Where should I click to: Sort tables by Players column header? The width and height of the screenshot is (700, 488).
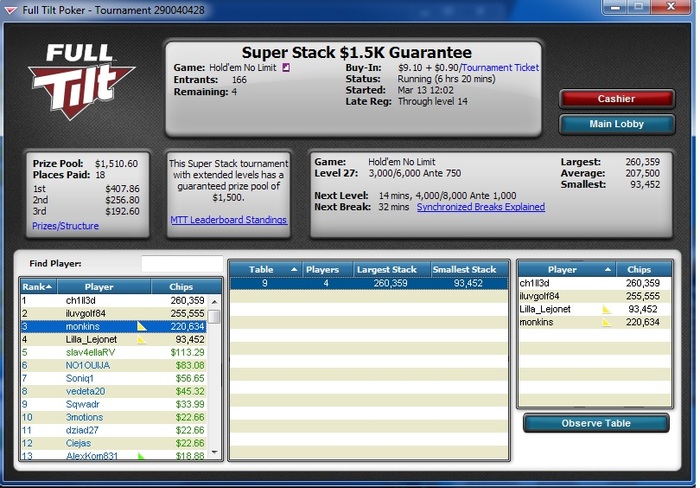click(x=327, y=270)
